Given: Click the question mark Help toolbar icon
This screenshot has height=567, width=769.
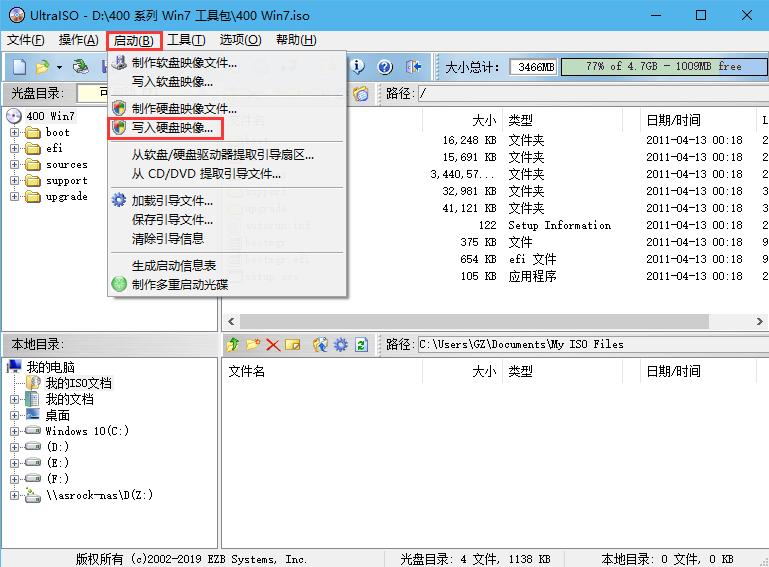Looking at the screenshot, I should click(385, 66).
